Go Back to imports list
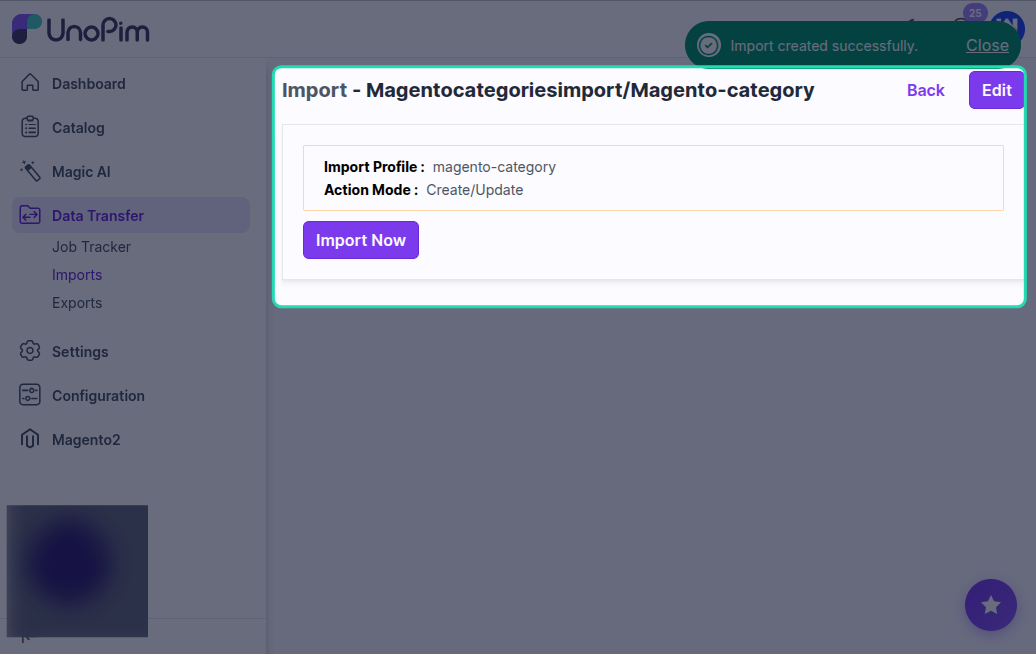Screen dimensions: 1036x654 [x=926, y=90]
